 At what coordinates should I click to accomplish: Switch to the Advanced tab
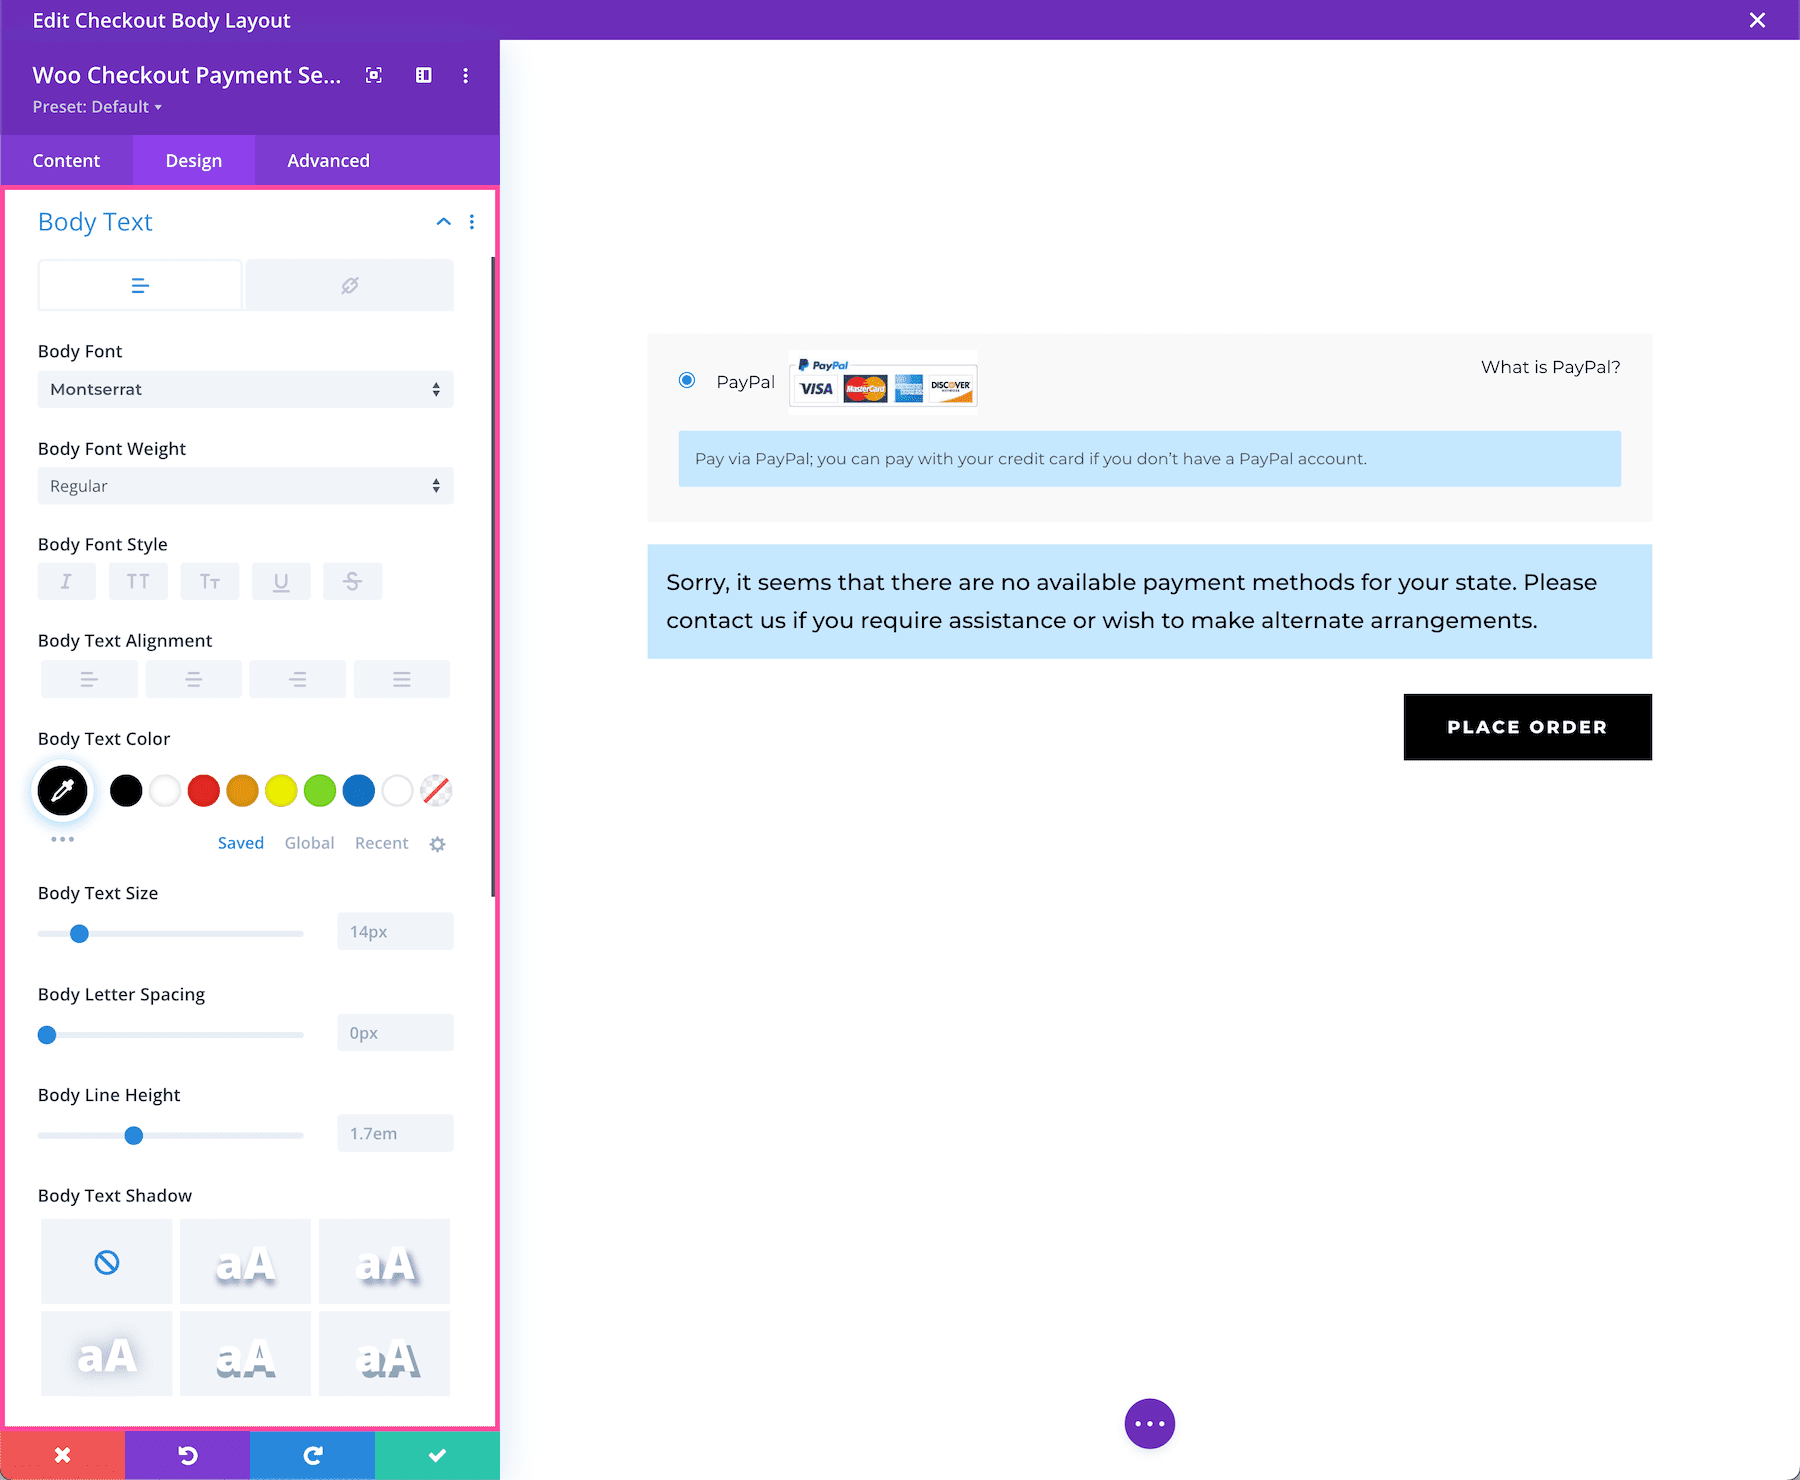click(x=327, y=160)
